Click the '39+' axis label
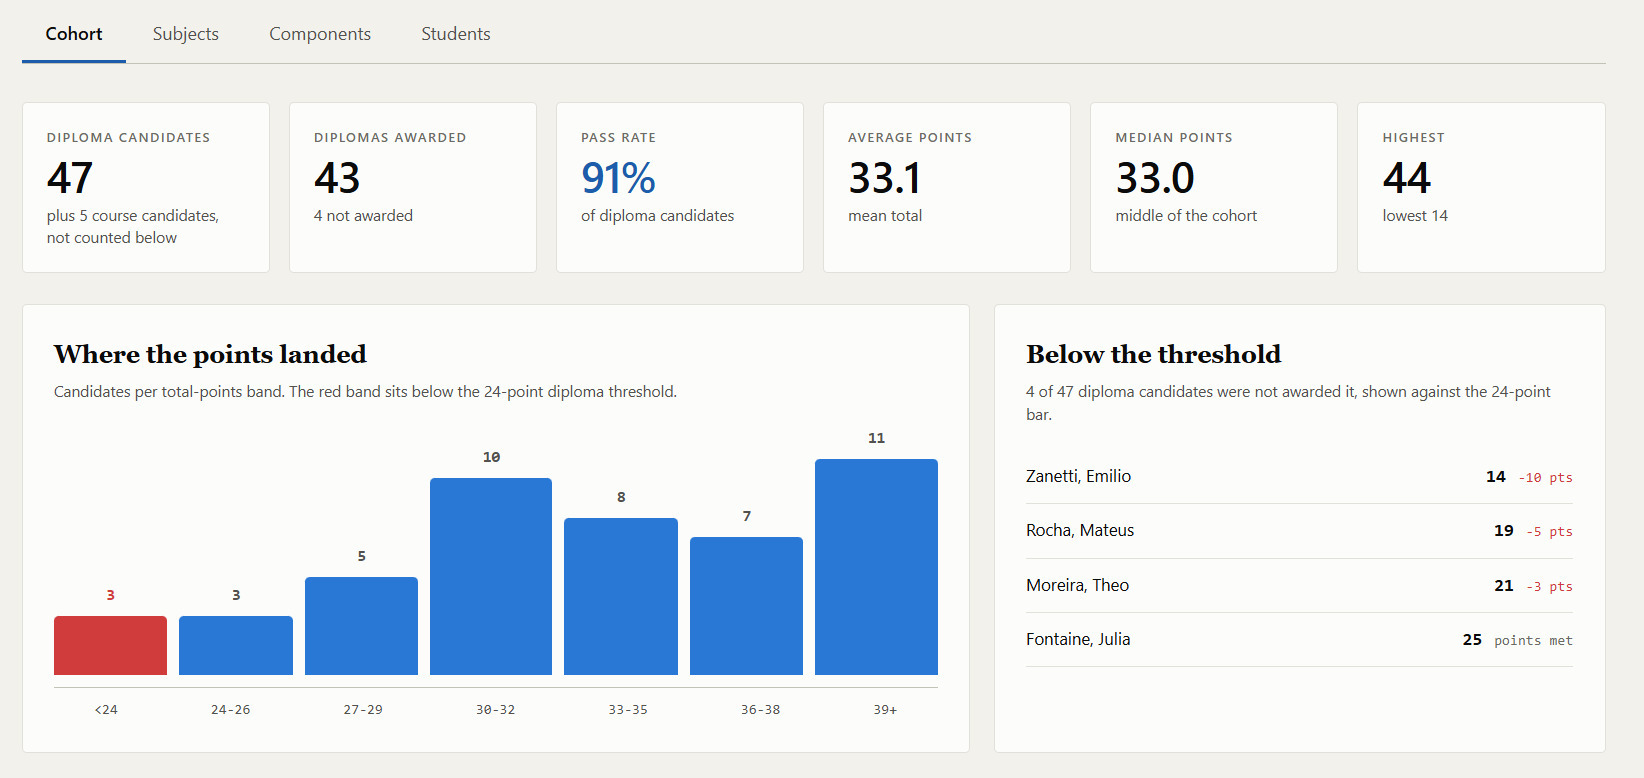The image size is (1644, 778). (885, 710)
